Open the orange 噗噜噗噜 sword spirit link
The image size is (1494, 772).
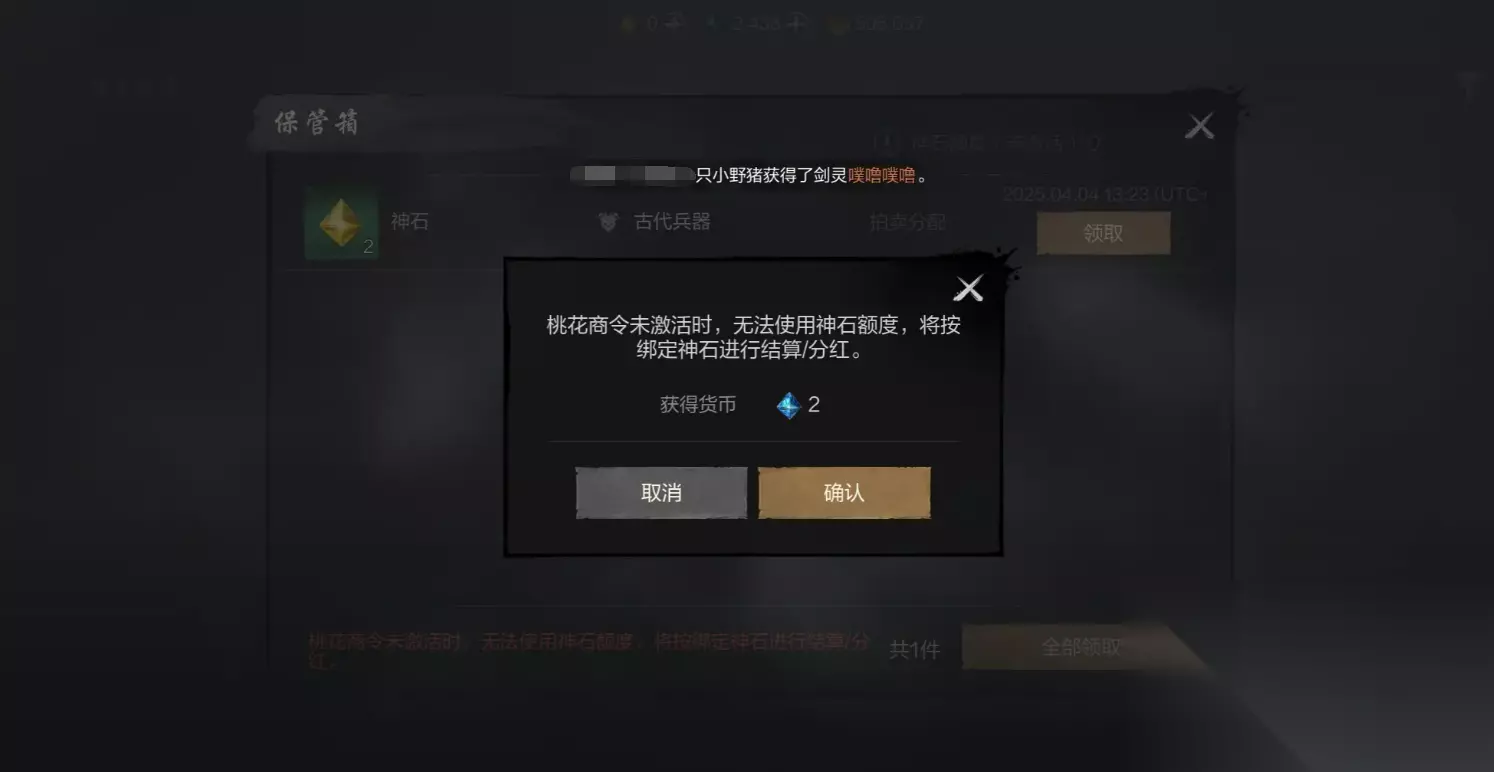point(881,175)
